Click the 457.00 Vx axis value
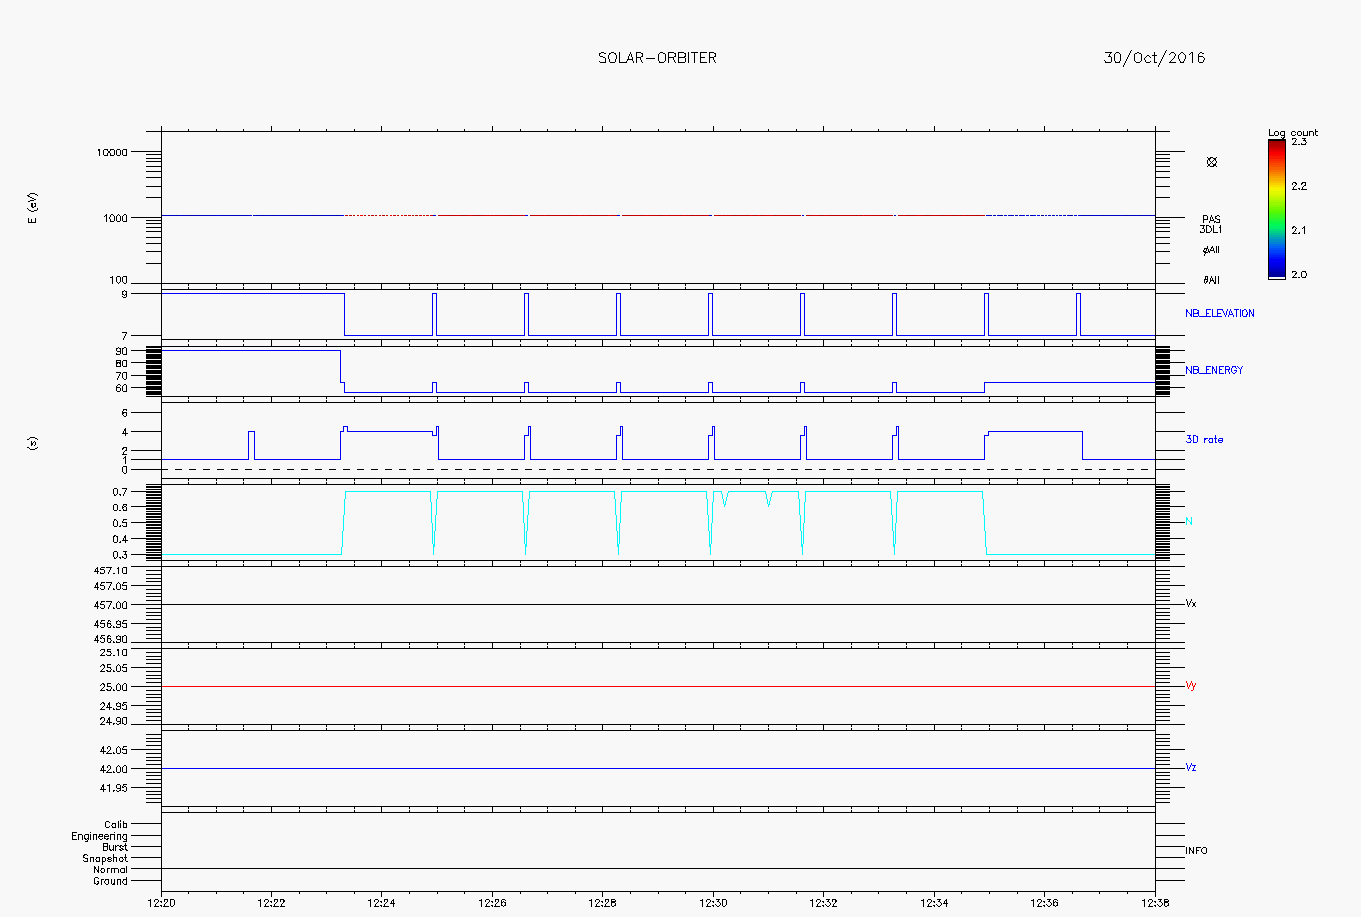Screen dimensions: 1361x917 [x=111, y=605]
